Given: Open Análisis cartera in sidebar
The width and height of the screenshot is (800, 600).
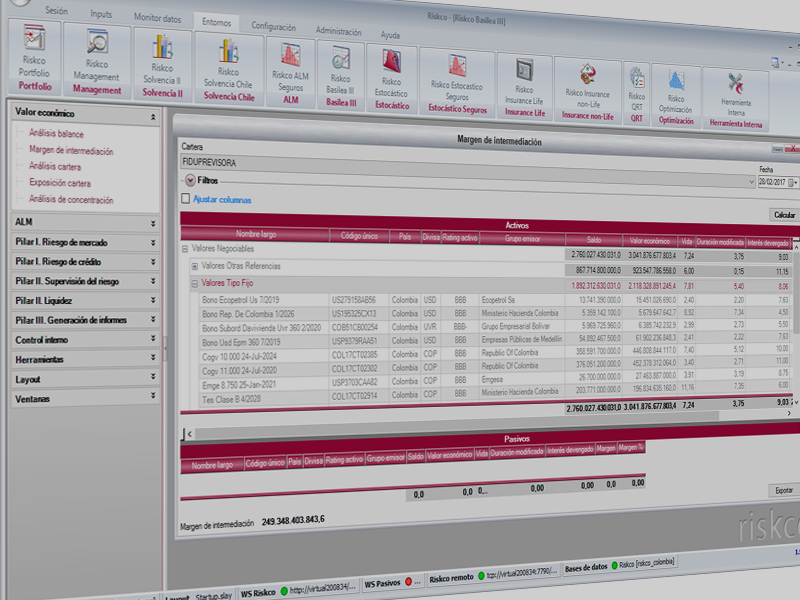Looking at the screenshot, I should pos(55,166).
